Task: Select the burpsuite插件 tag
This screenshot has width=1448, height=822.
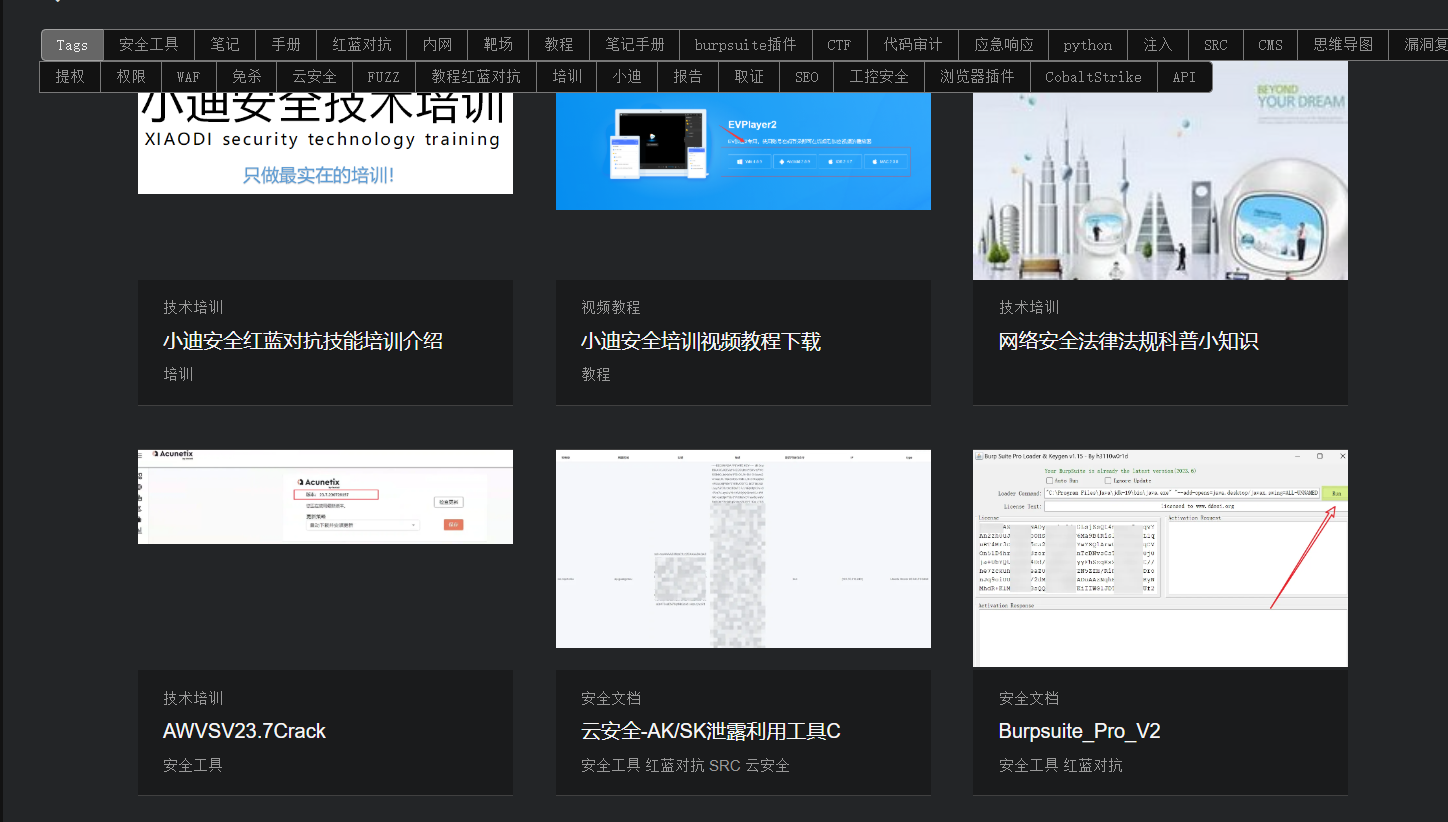Action: click(x=745, y=45)
